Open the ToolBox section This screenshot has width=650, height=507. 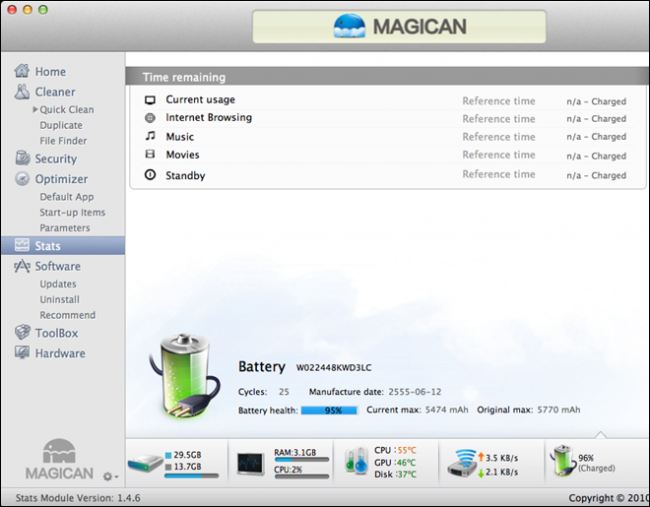tap(57, 333)
